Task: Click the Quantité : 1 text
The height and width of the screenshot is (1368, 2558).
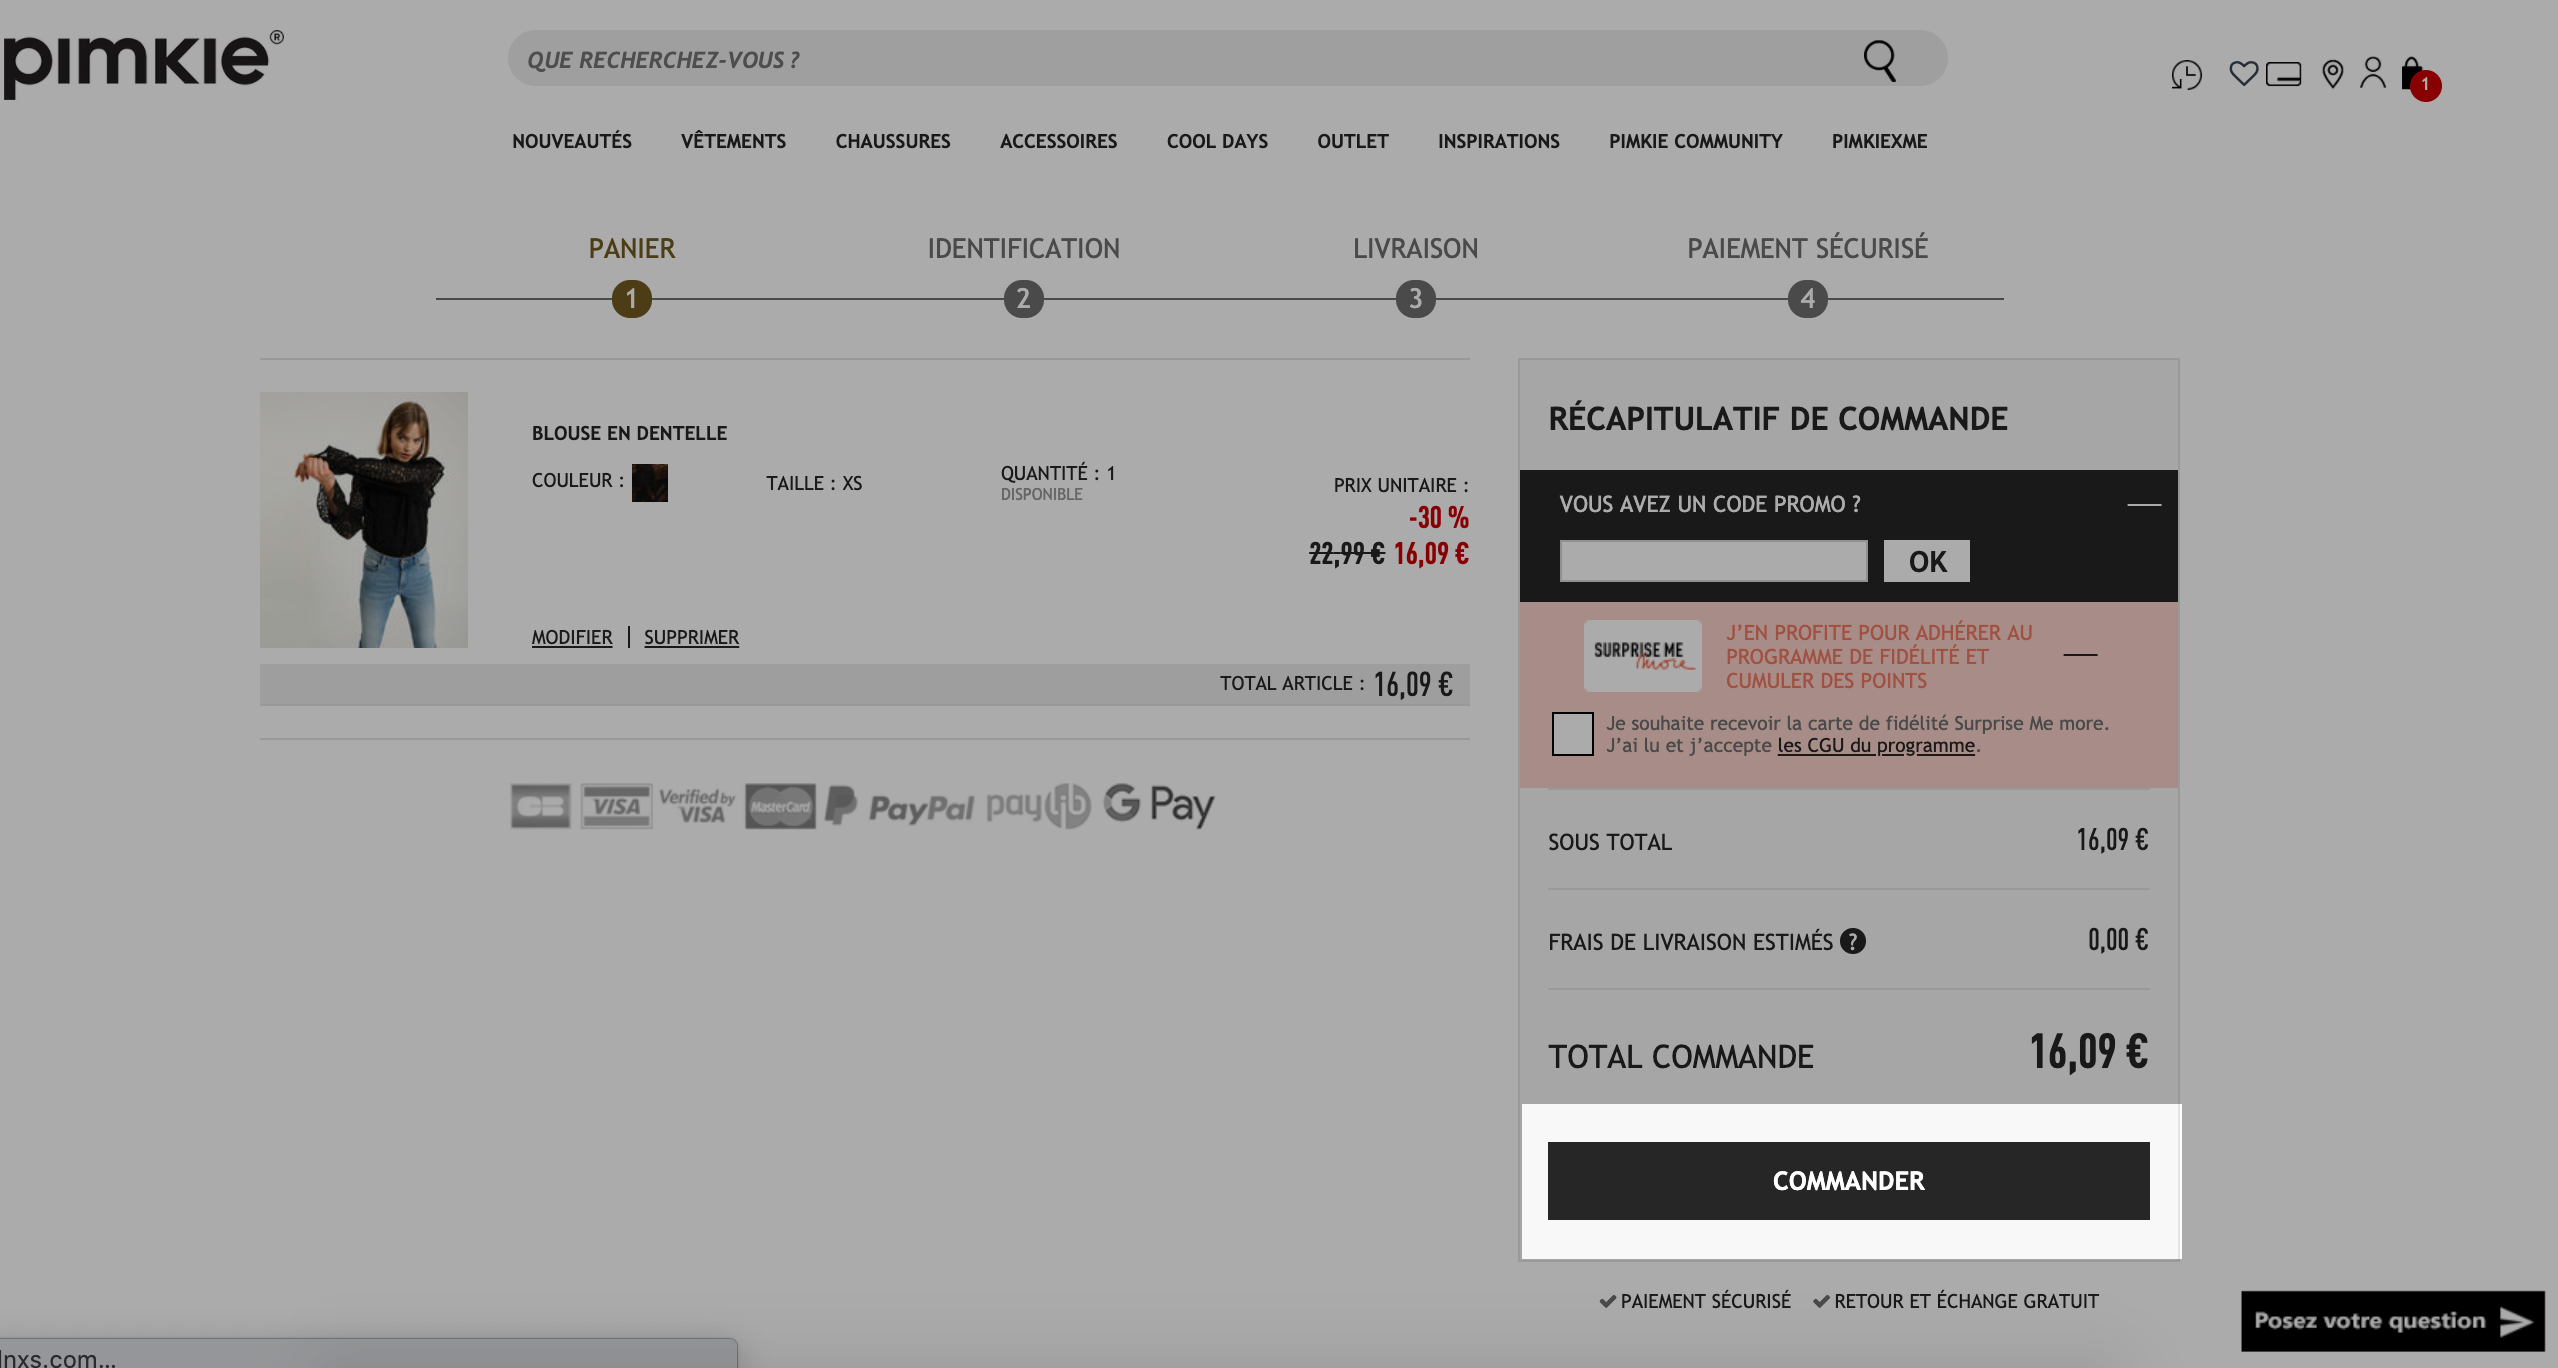Action: click(1058, 473)
